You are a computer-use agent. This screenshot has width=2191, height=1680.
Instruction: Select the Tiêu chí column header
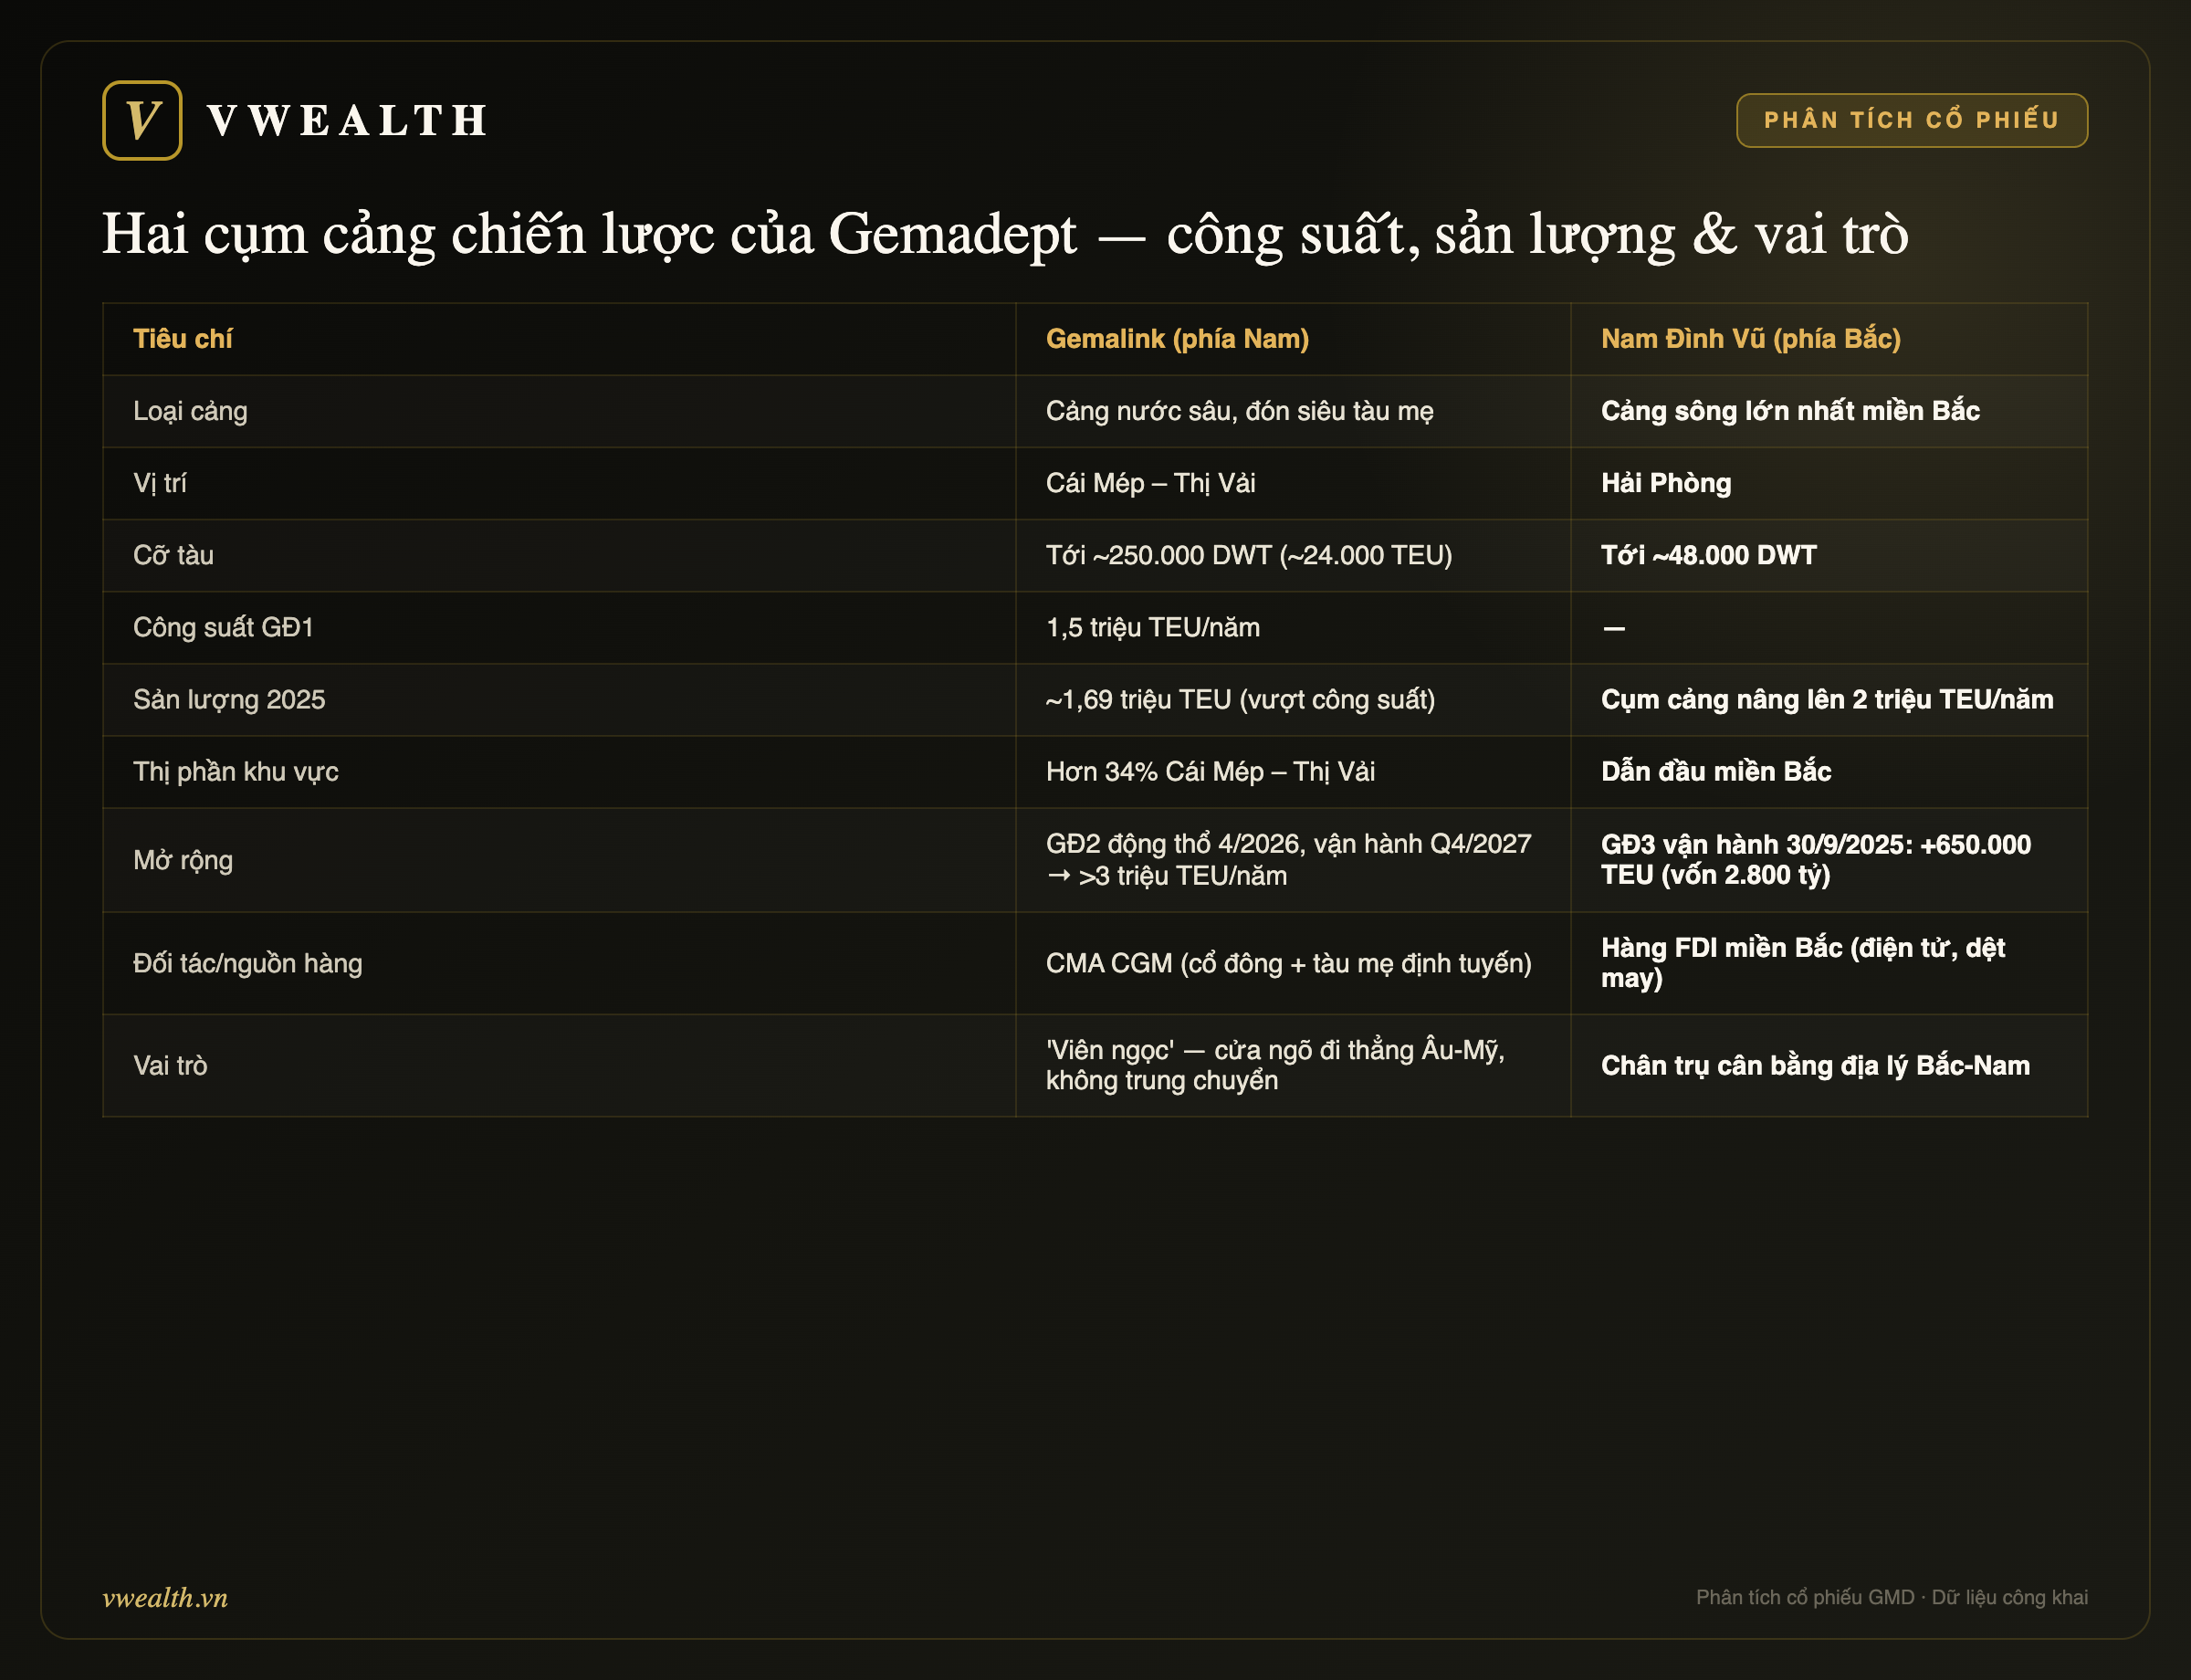183,339
